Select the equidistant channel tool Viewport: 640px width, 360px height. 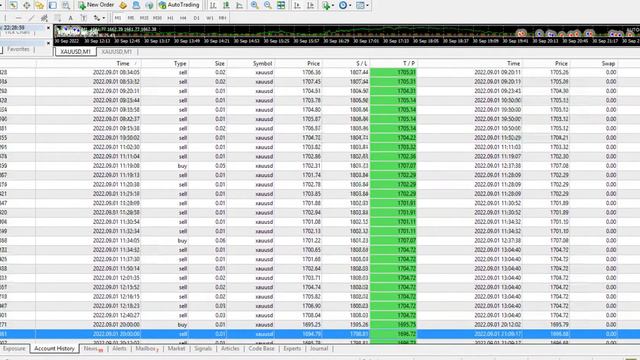44,18
